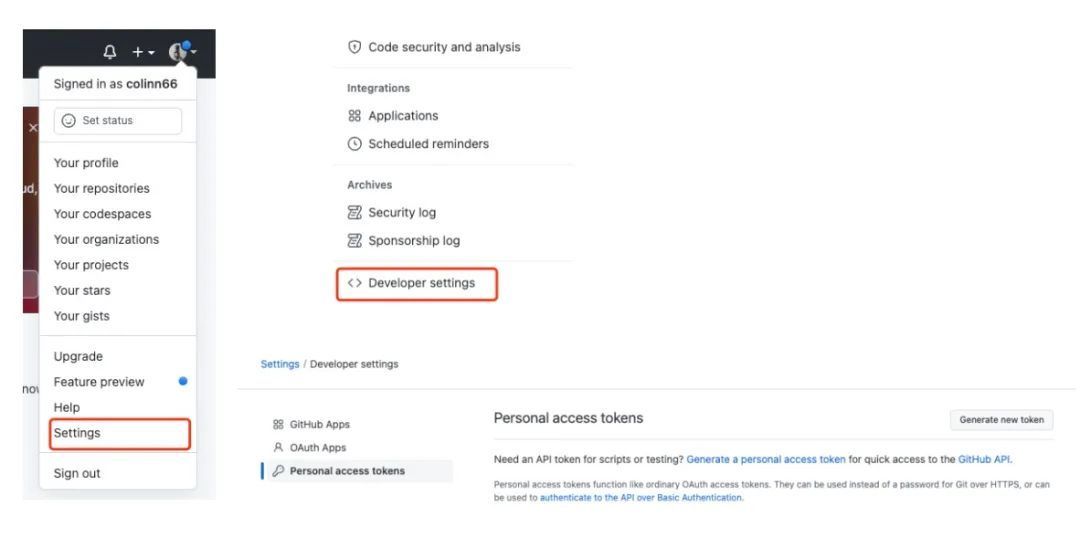Click the Set status button
The image size is (1080, 559).
(x=118, y=121)
